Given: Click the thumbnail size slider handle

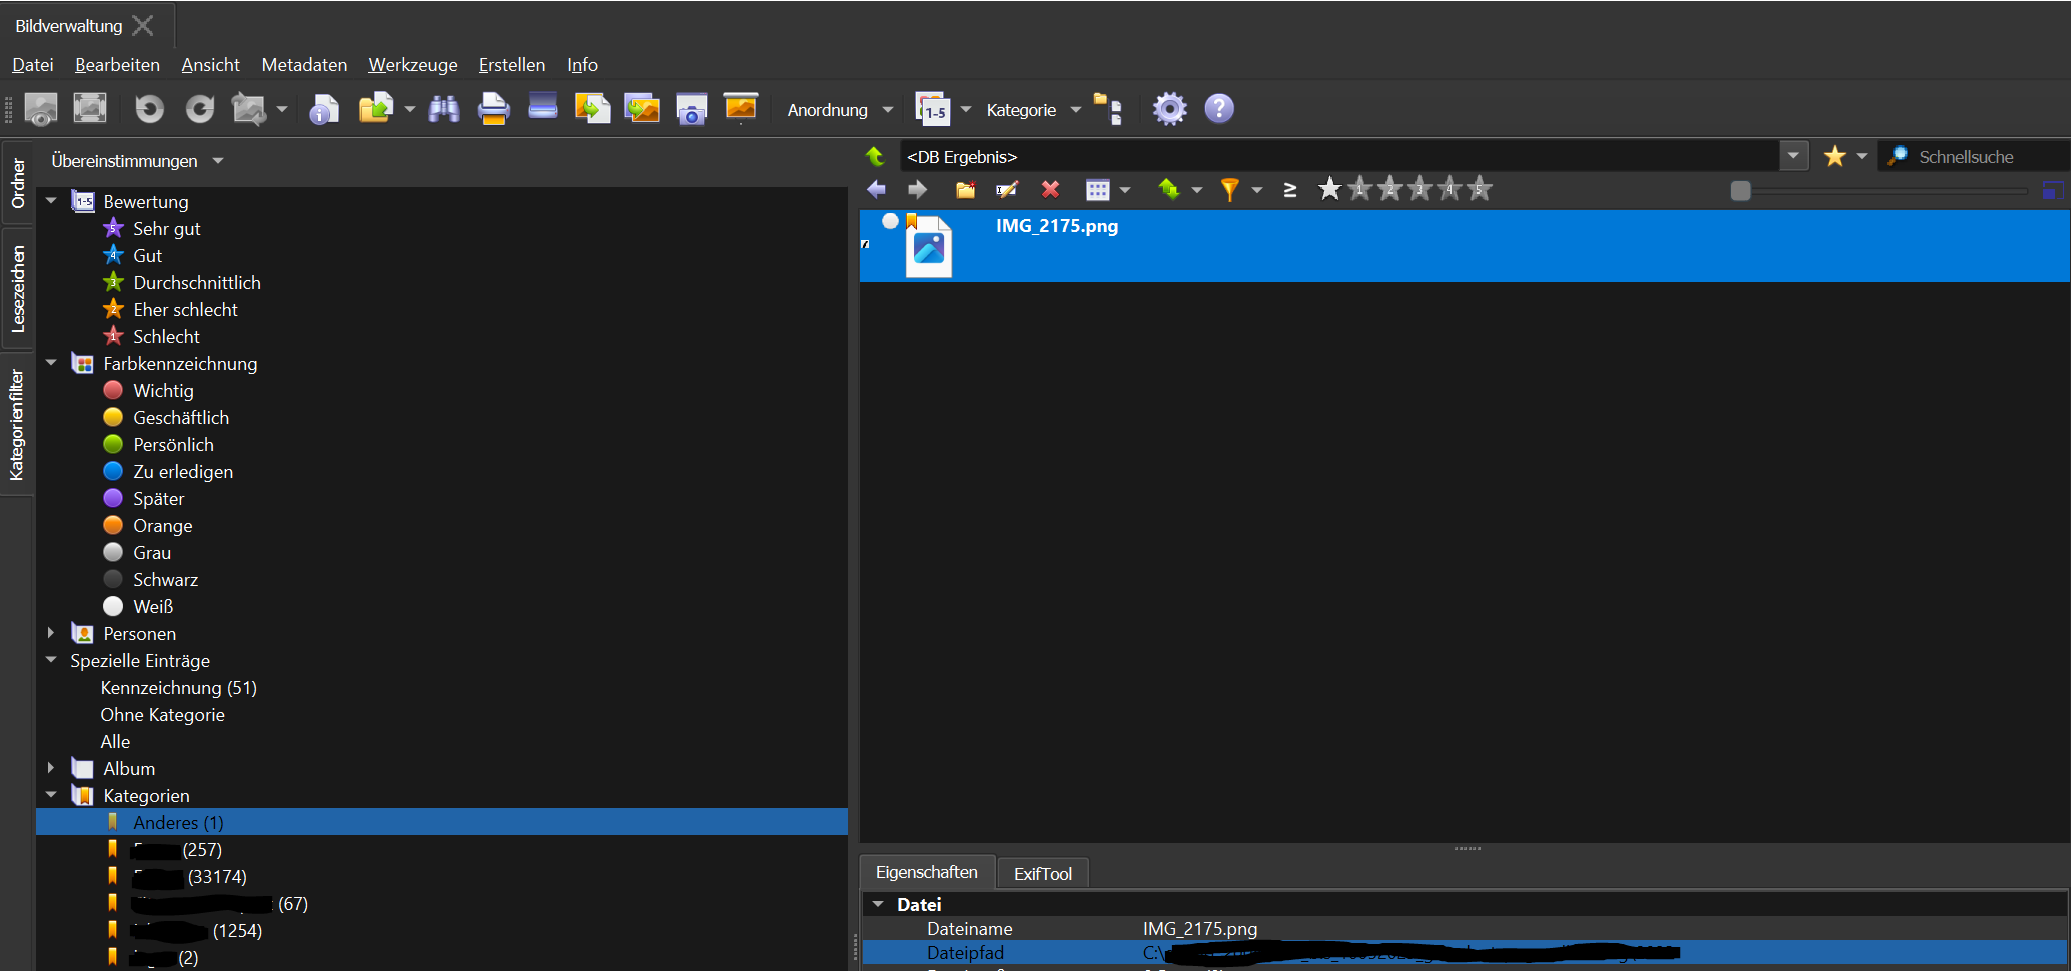Looking at the screenshot, I should (1740, 191).
